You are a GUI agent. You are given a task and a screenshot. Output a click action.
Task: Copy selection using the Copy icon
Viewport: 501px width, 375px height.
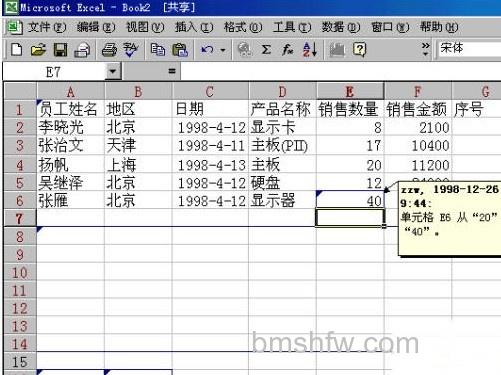click(x=158, y=50)
